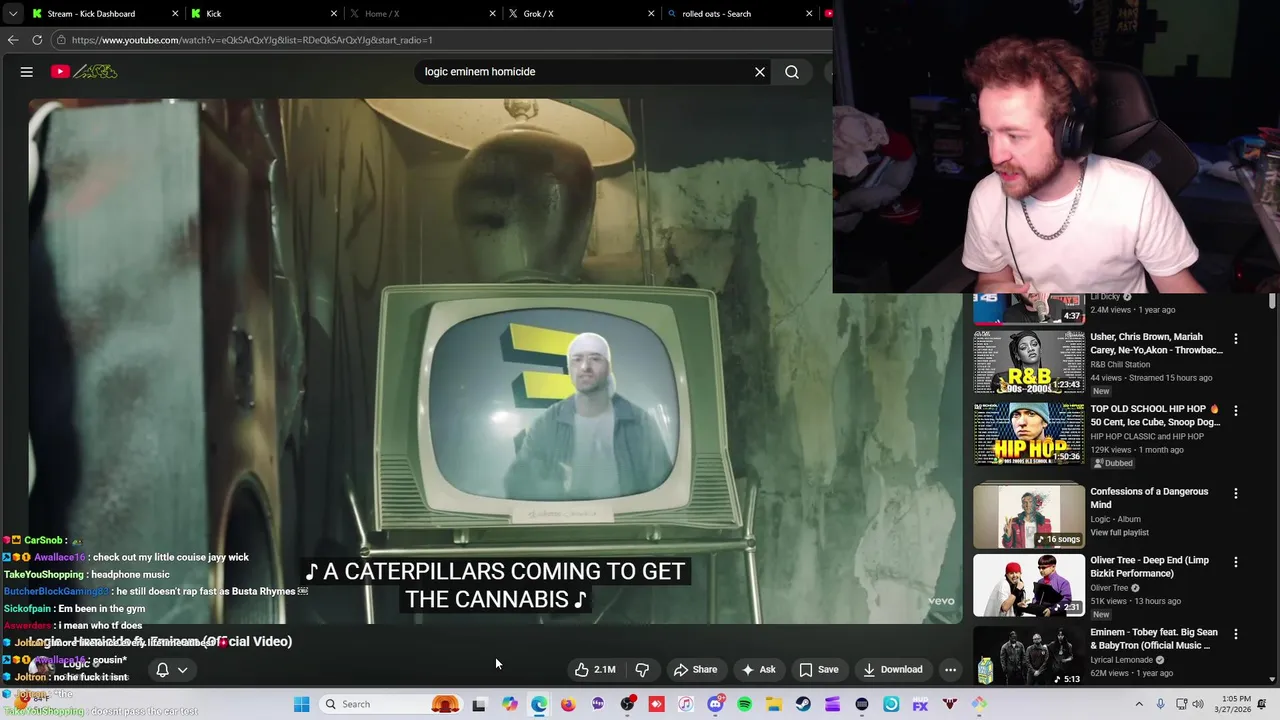The width and height of the screenshot is (1280, 720).
Task: Open iTunes music app on taskbar
Action: point(685,704)
